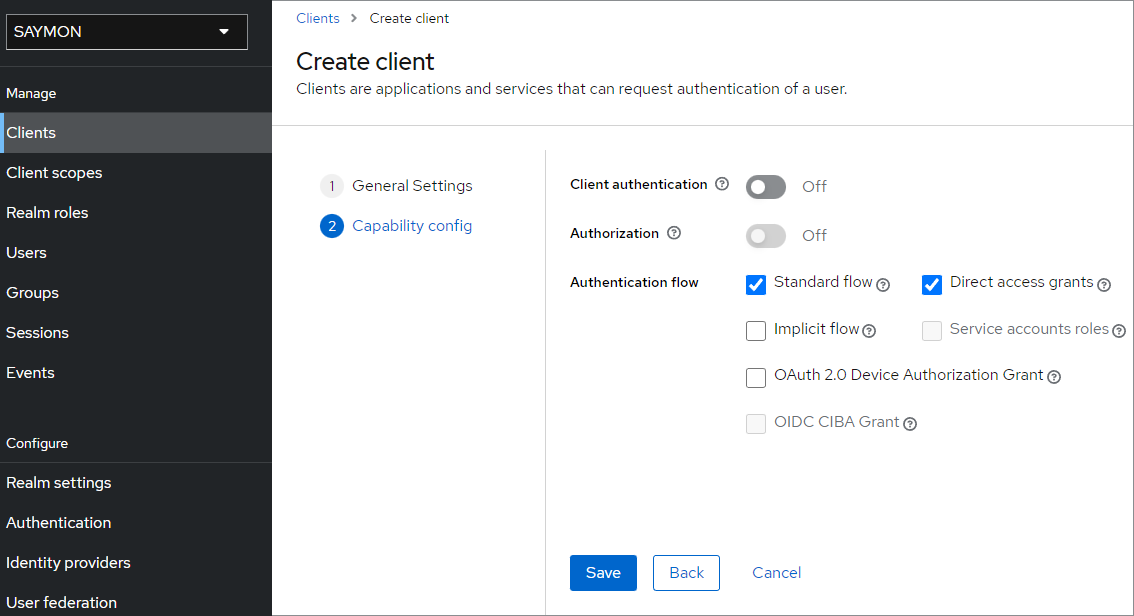Go Back to previous step
The width and height of the screenshot is (1134, 616).
(686, 573)
